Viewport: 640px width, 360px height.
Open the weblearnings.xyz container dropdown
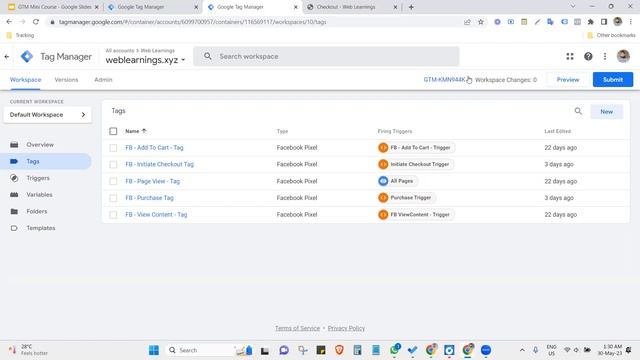[145, 60]
